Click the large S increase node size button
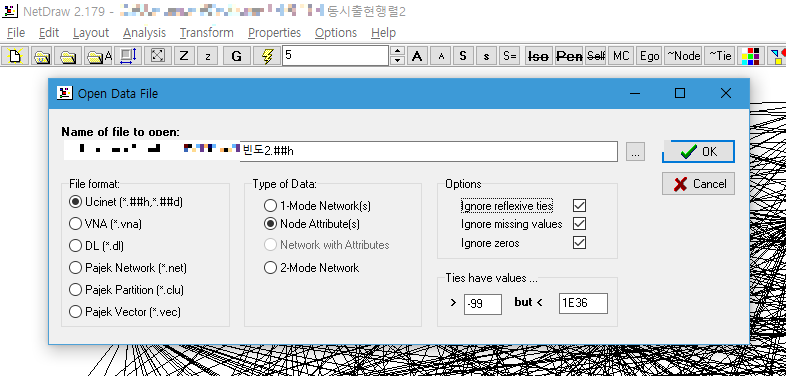Screen dimensions: 786x376 point(463,56)
